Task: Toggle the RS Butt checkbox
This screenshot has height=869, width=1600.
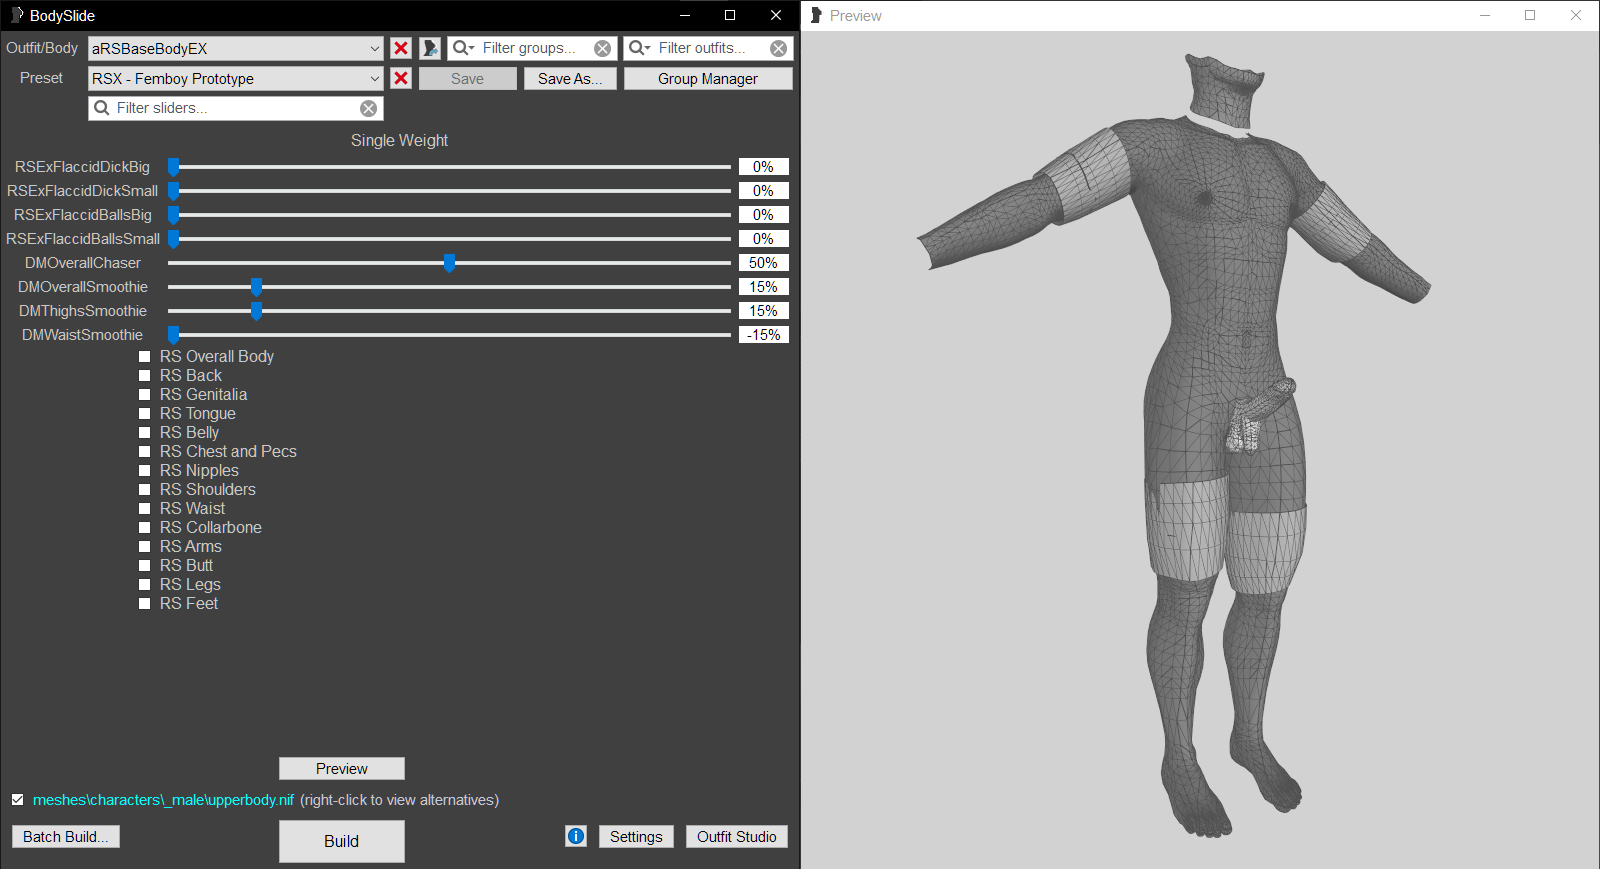Action: coord(145,566)
